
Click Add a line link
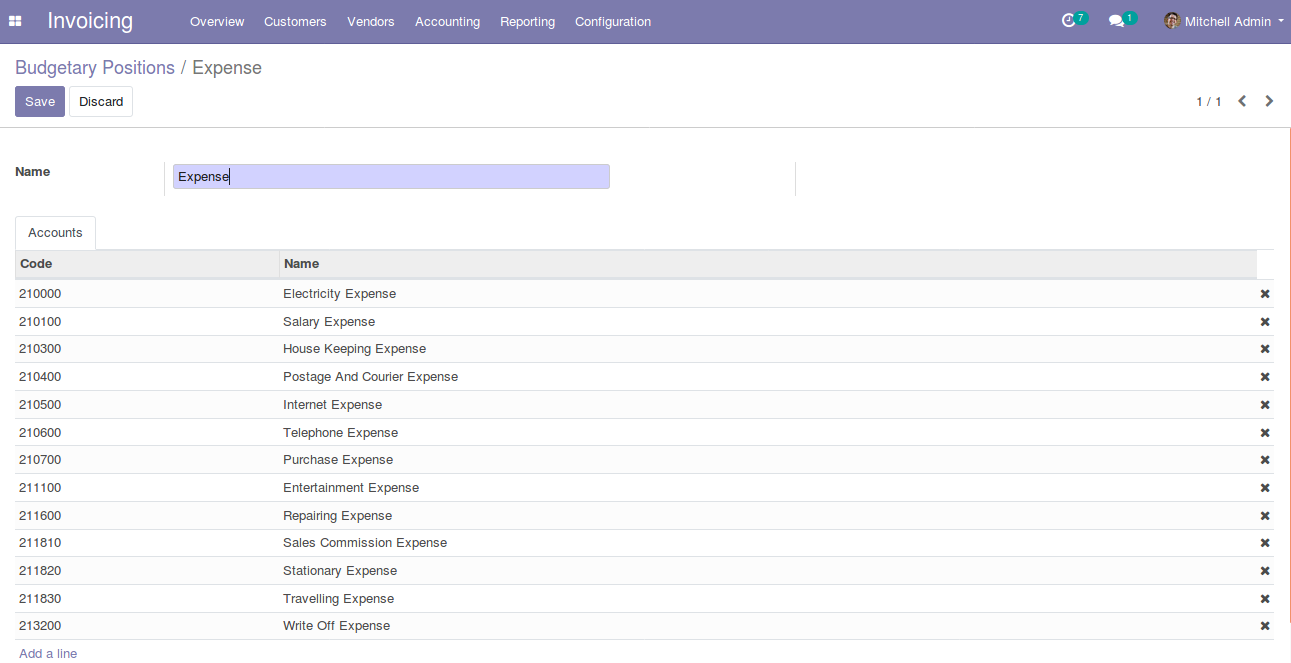click(x=48, y=653)
